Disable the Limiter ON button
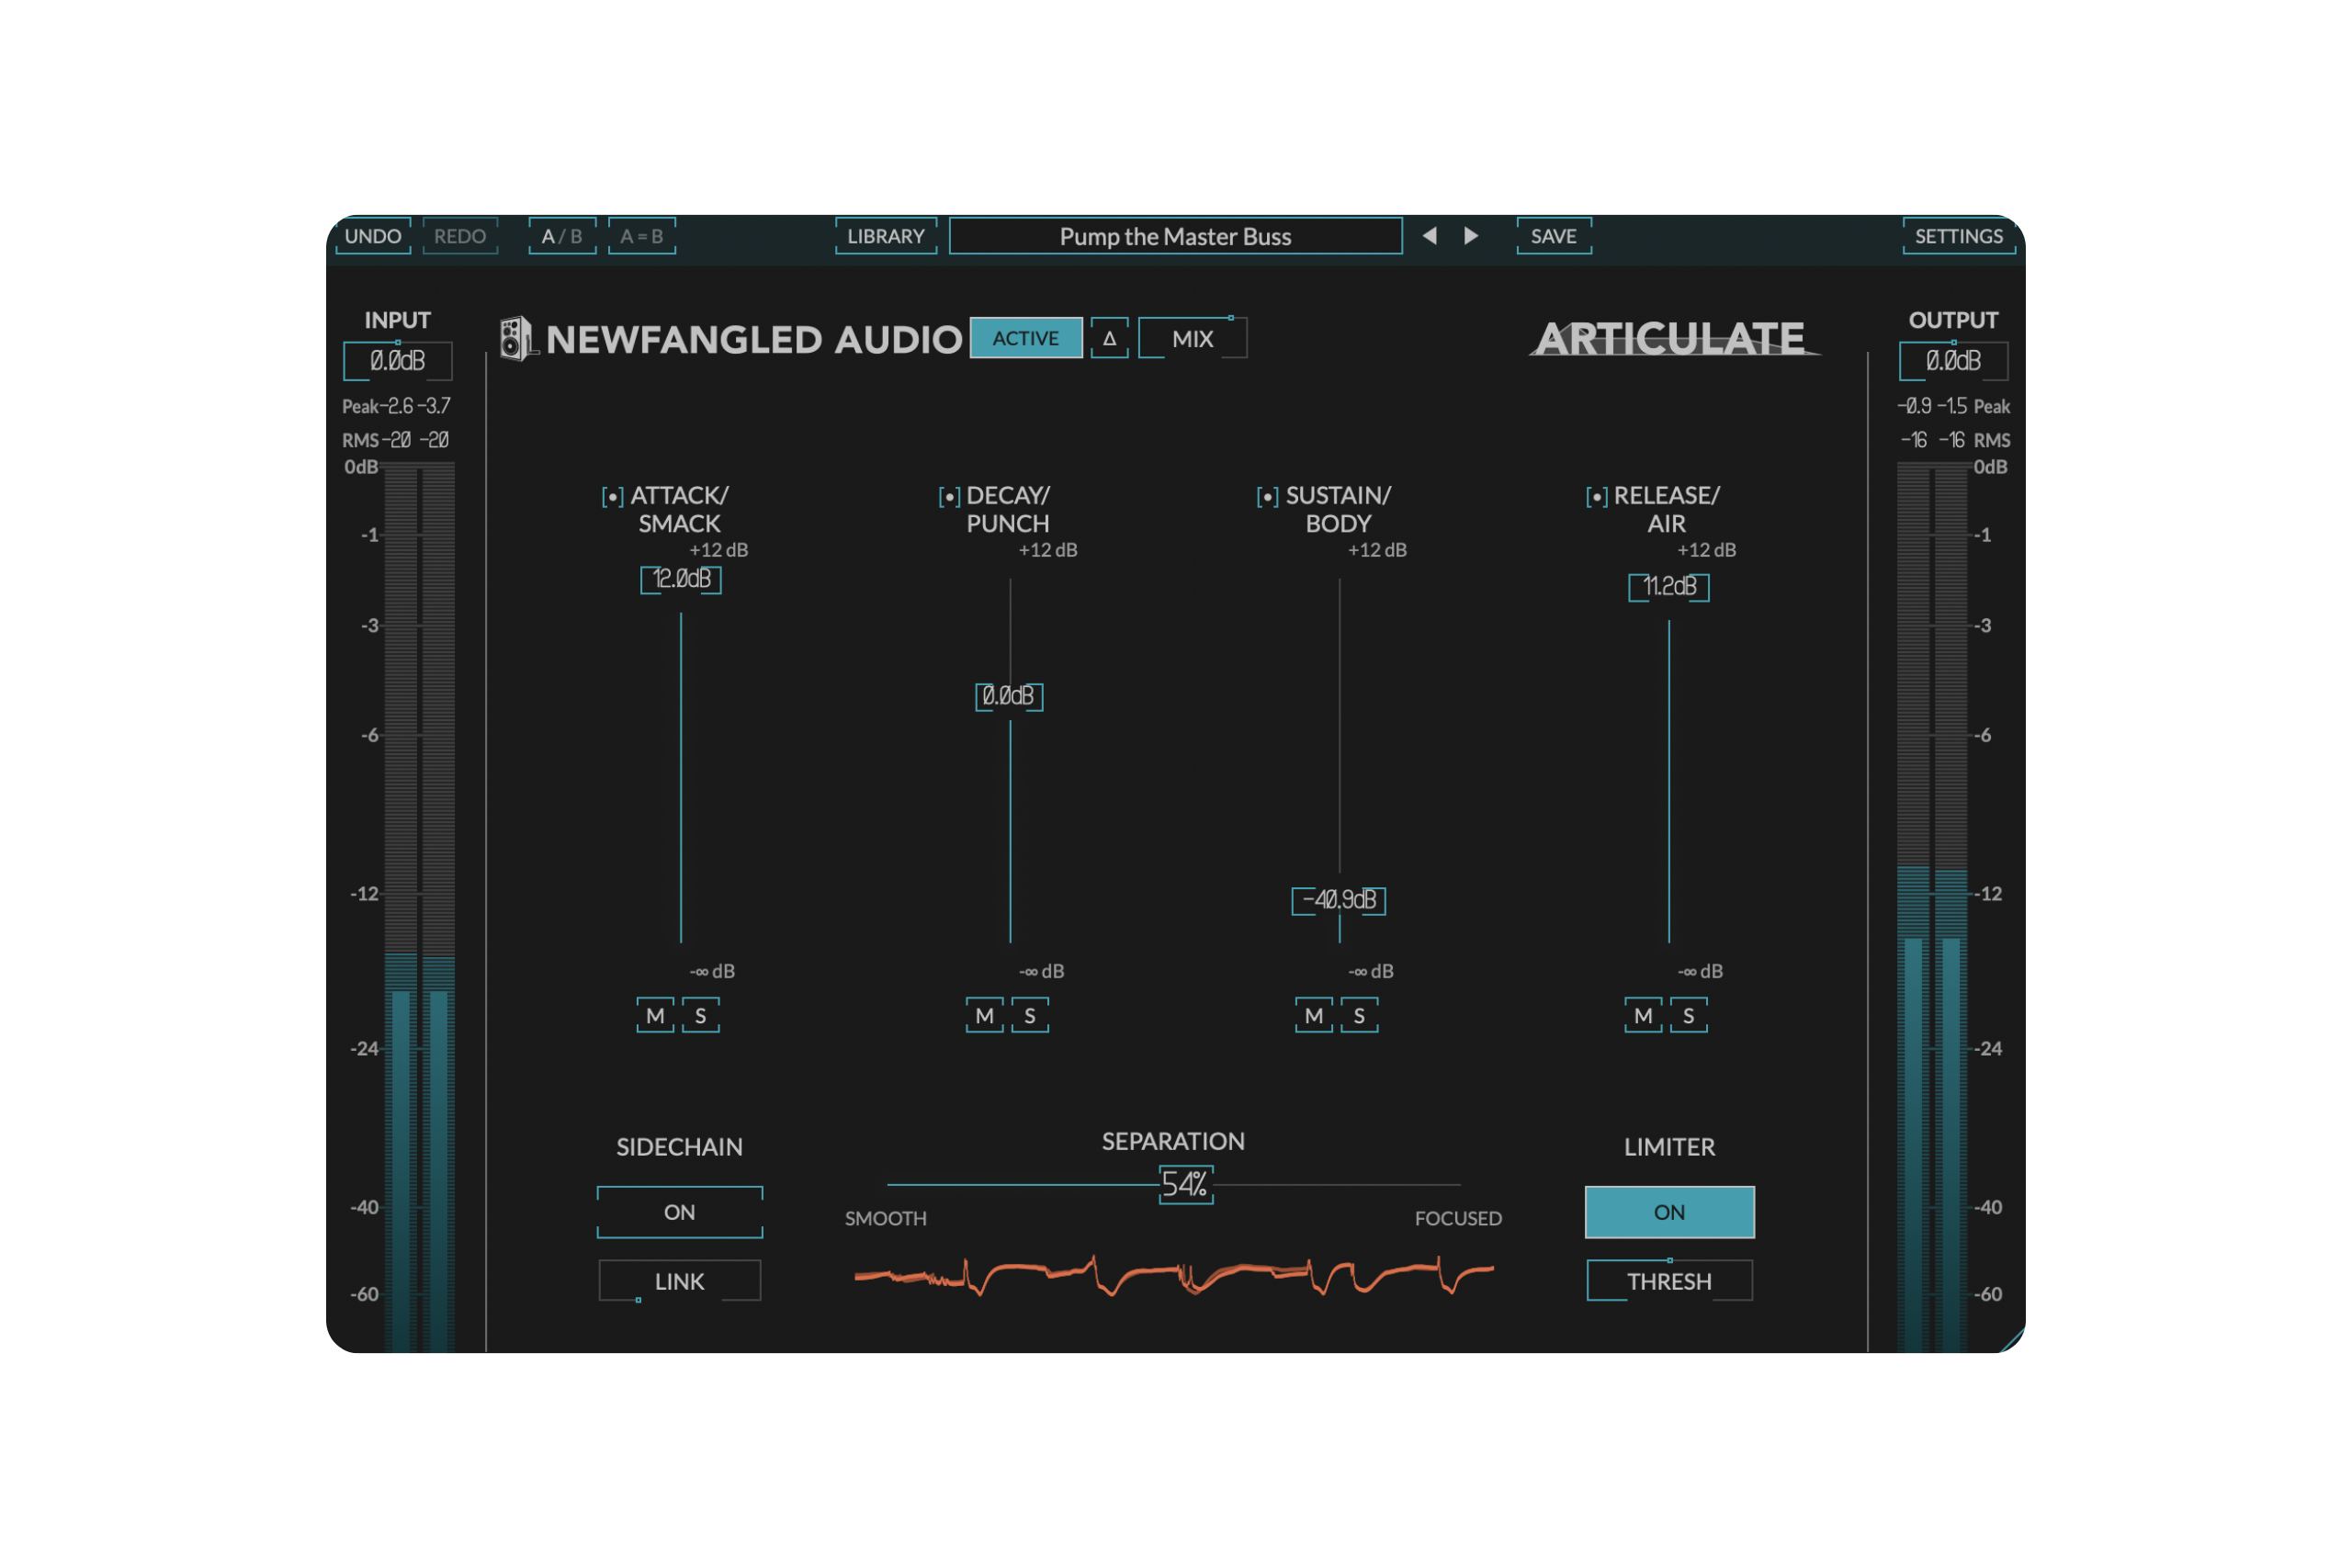 (1669, 1212)
